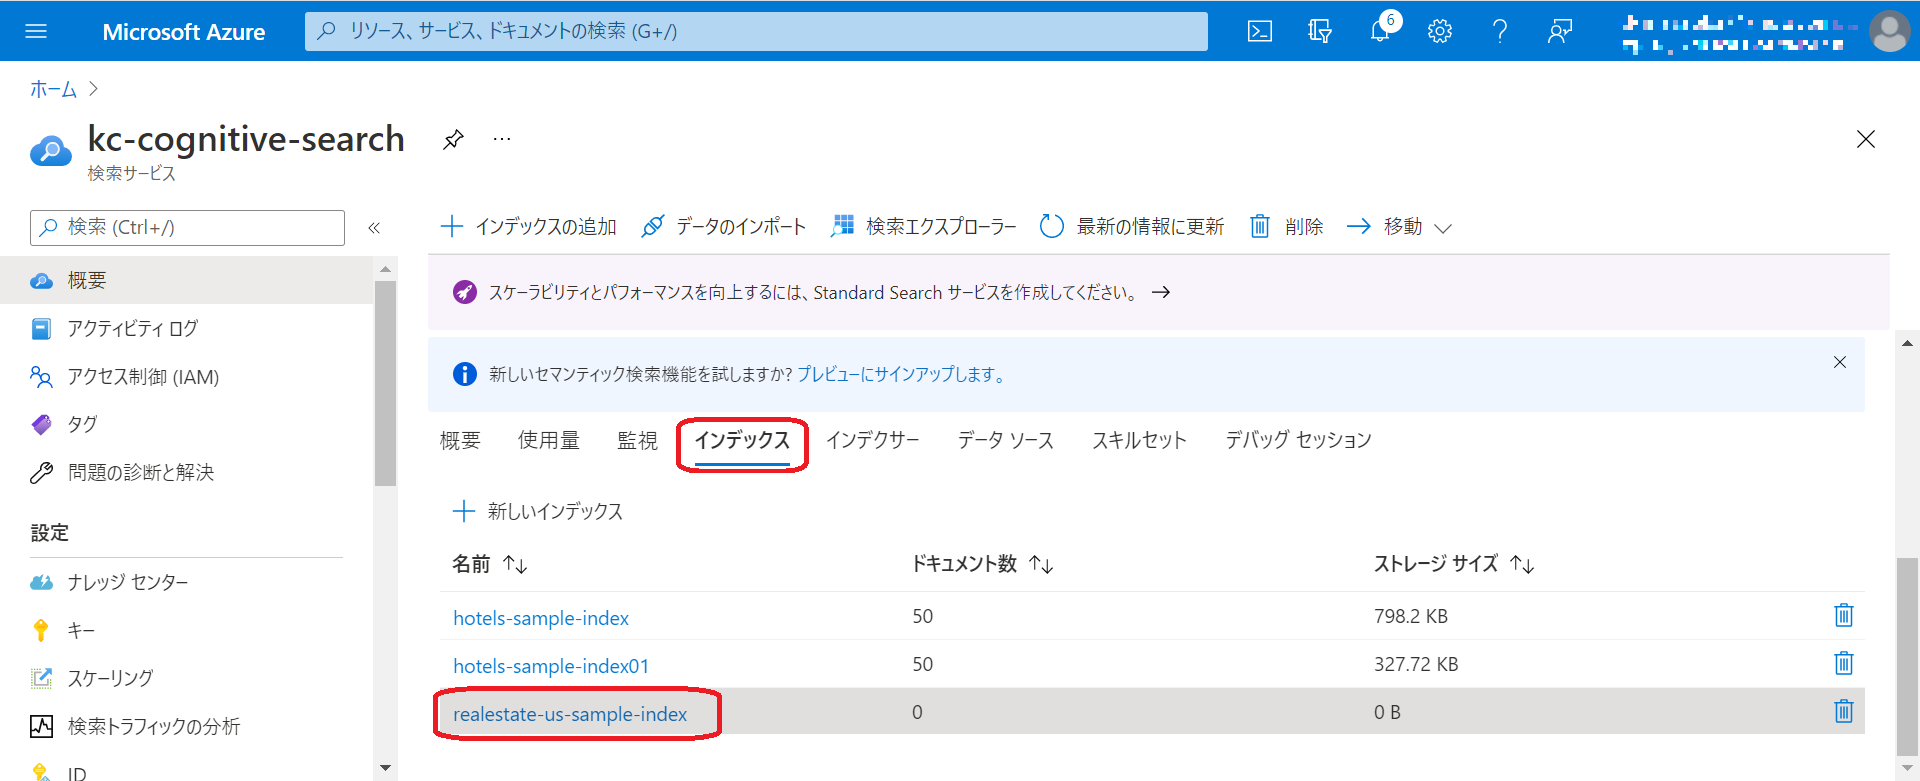Delete hotels-sample-index using its trash icon
This screenshot has height=781, width=1920.
pyautogui.click(x=1844, y=615)
